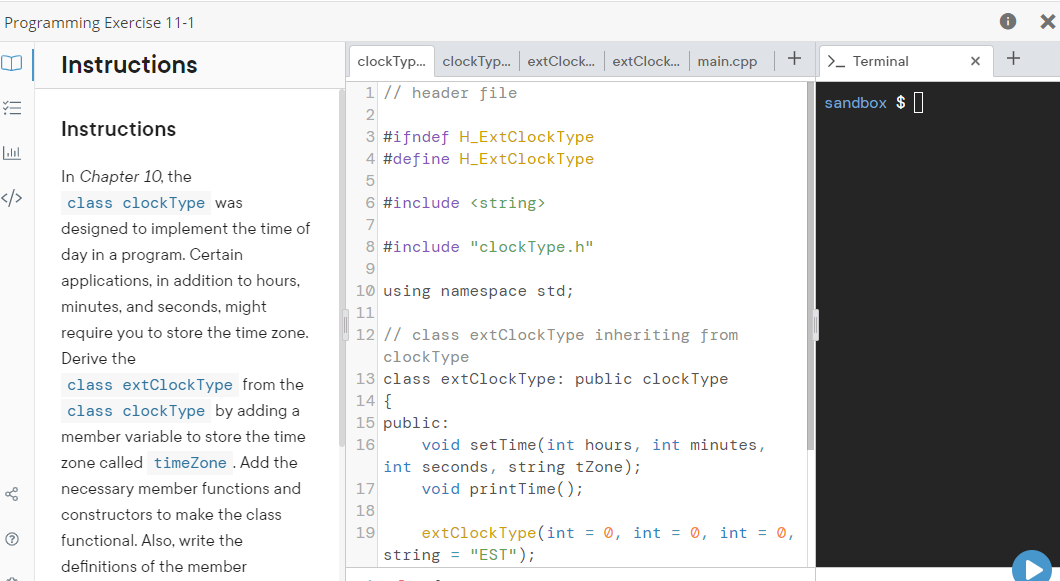
Task: Click the 'class extClockType' term in instructions
Action: (149, 385)
